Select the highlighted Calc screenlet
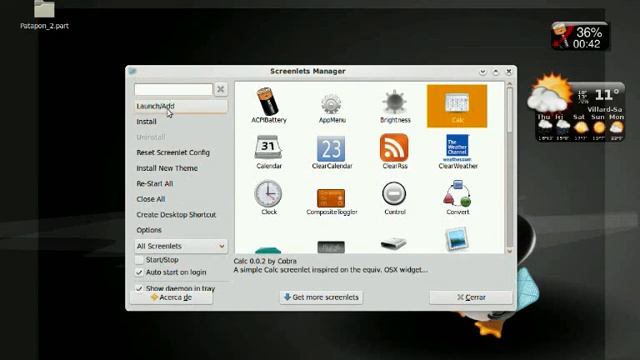Image resolution: width=640 pixels, height=360 pixels. [457, 106]
